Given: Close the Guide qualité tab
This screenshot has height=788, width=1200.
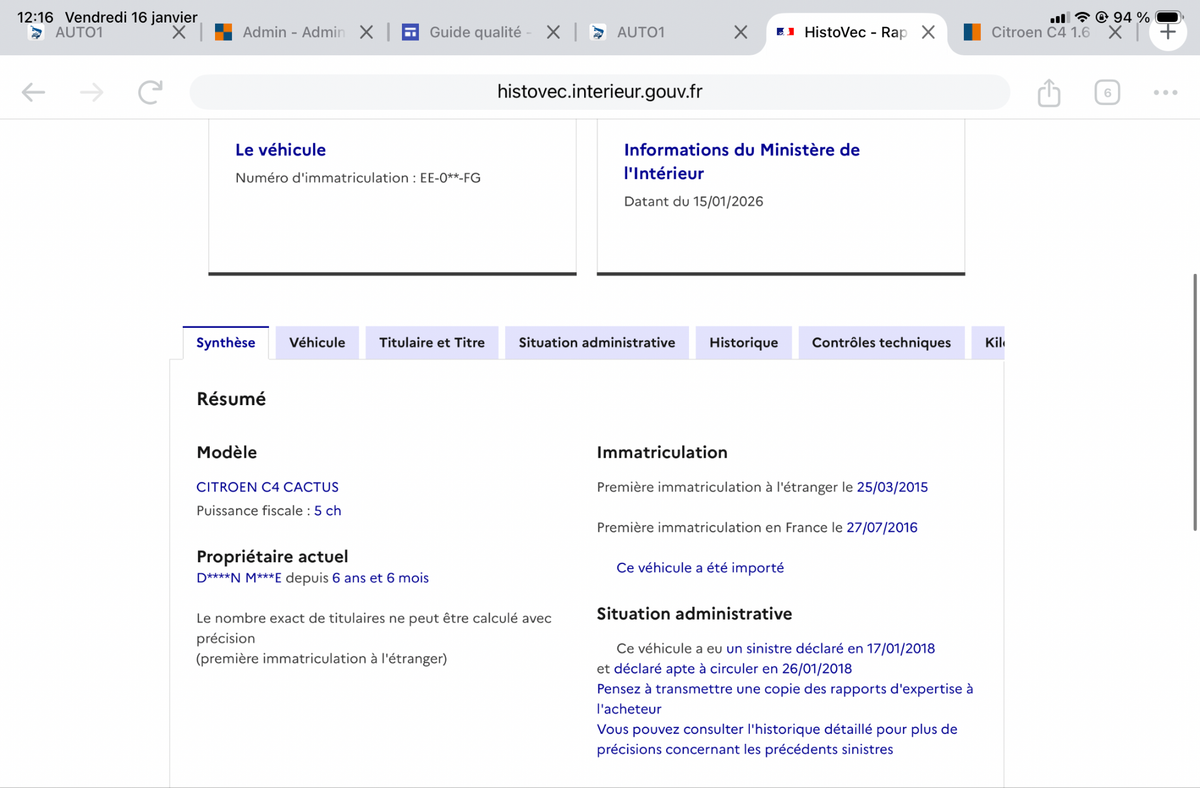Looking at the screenshot, I should 553,32.
